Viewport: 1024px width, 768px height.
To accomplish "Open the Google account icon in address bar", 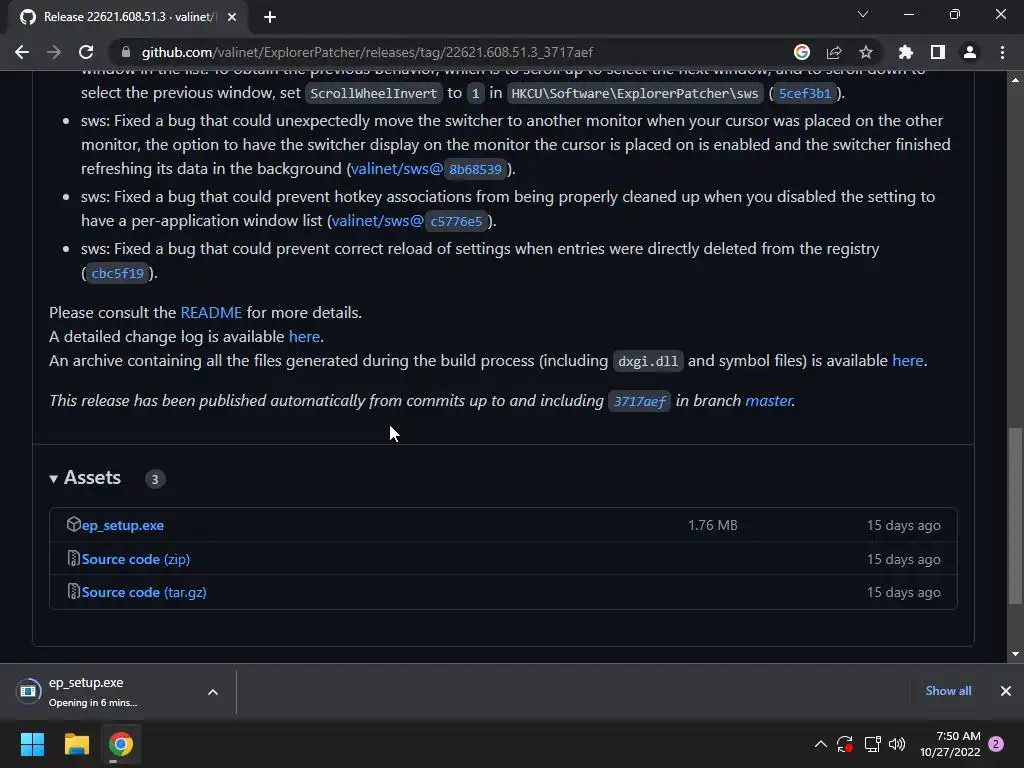I will [801, 52].
